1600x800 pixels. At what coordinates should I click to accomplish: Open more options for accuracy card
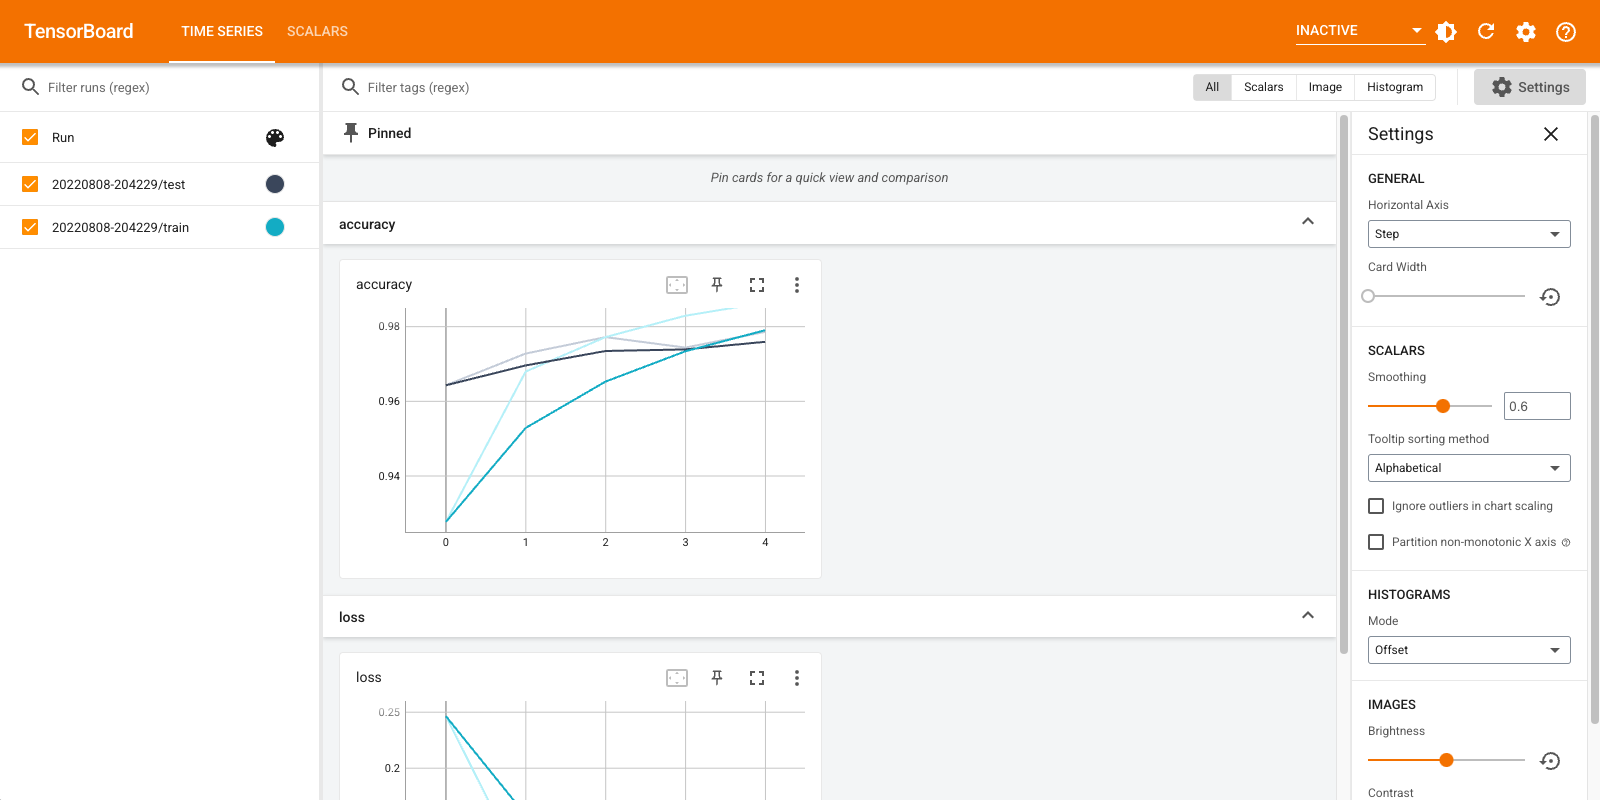(797, 285)
